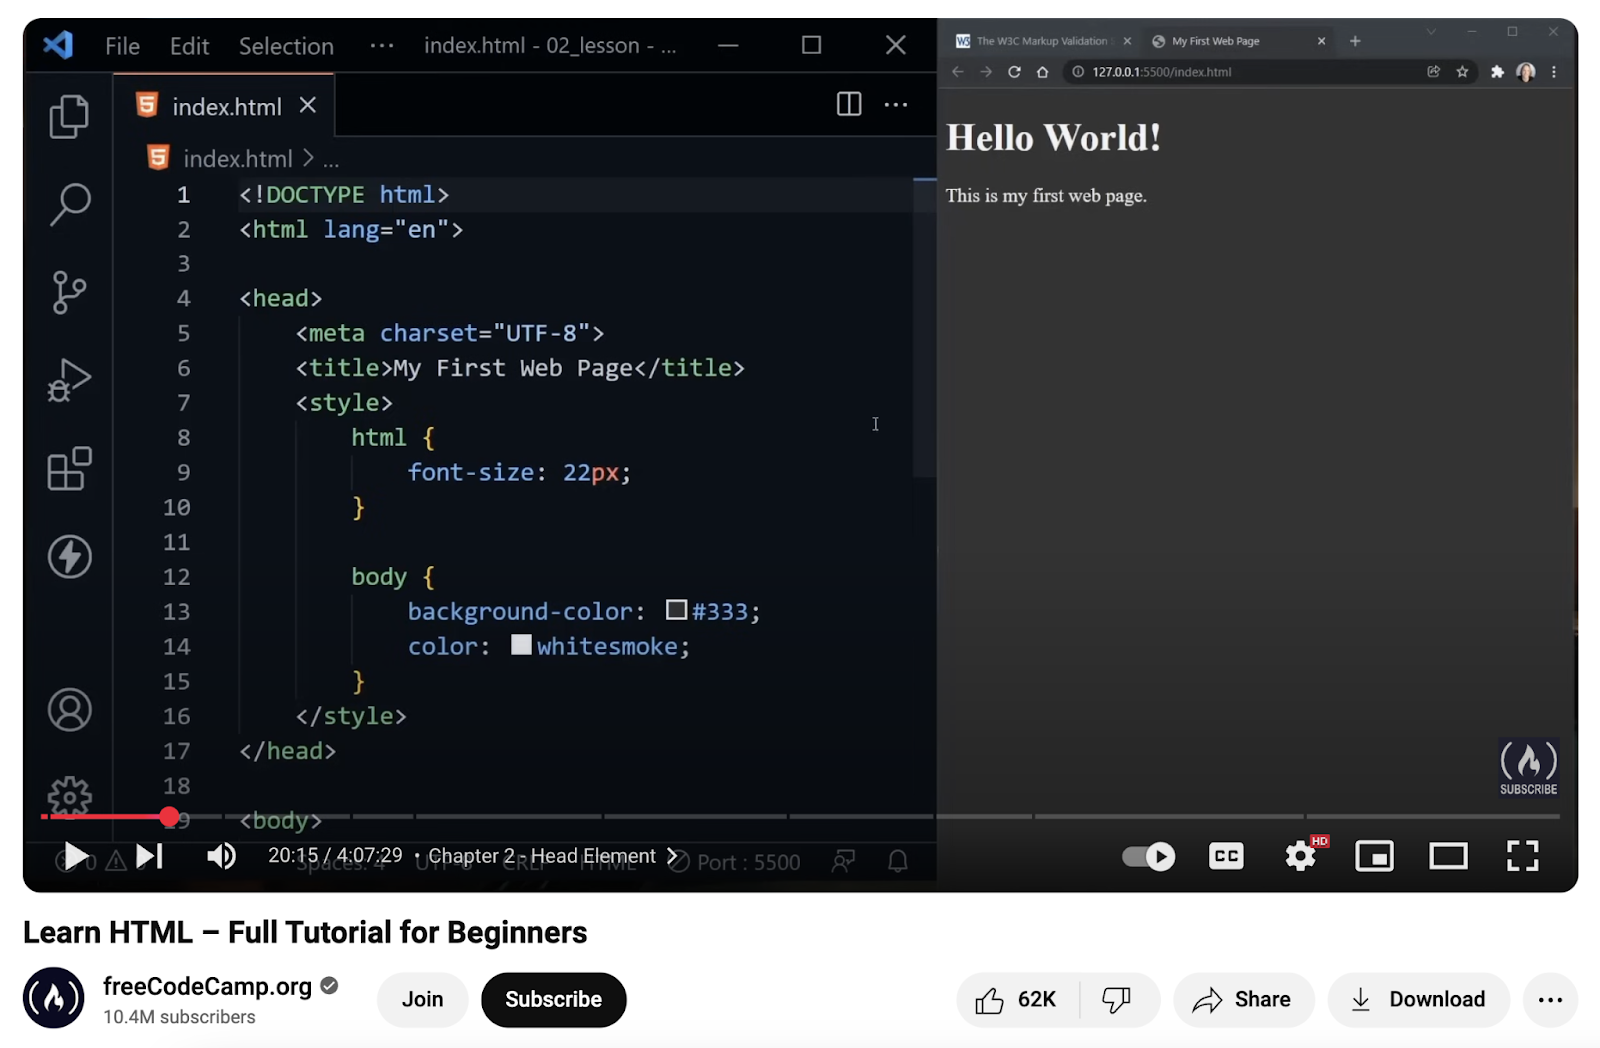Subscribe to freeCodeCamp.org channel

[553, 999]
